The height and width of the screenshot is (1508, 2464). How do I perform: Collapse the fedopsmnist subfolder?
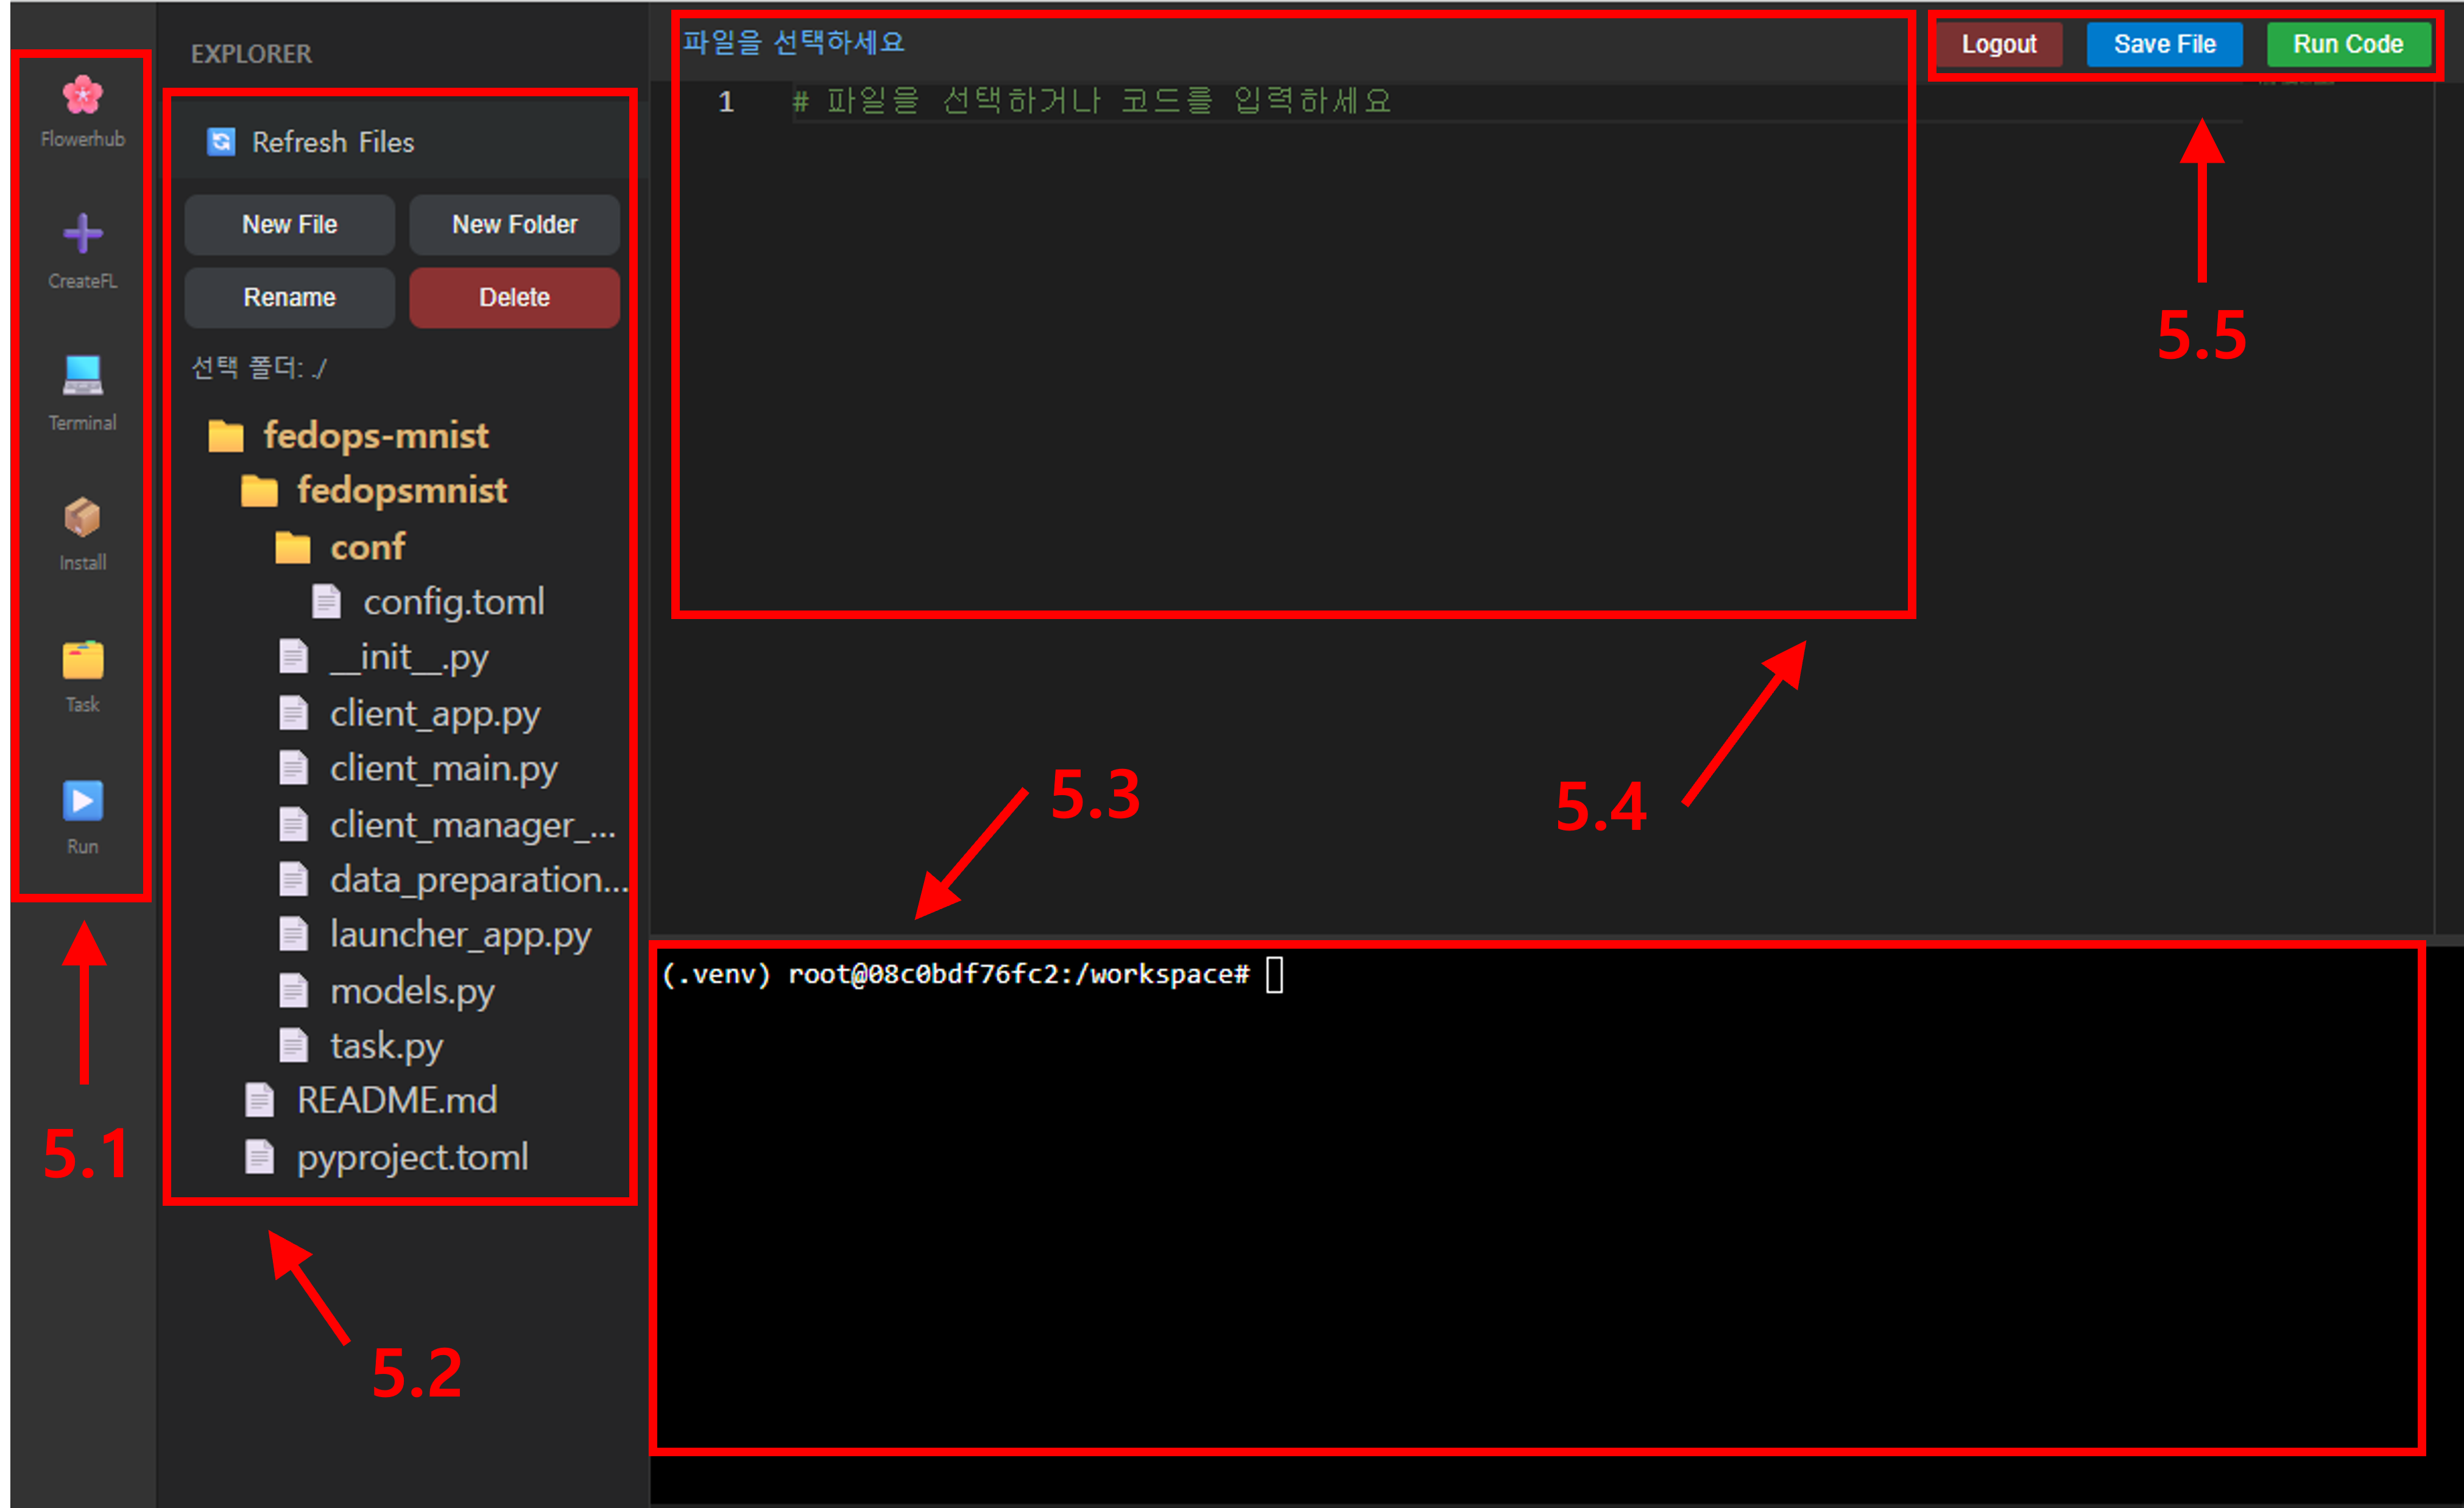point(401,491)
